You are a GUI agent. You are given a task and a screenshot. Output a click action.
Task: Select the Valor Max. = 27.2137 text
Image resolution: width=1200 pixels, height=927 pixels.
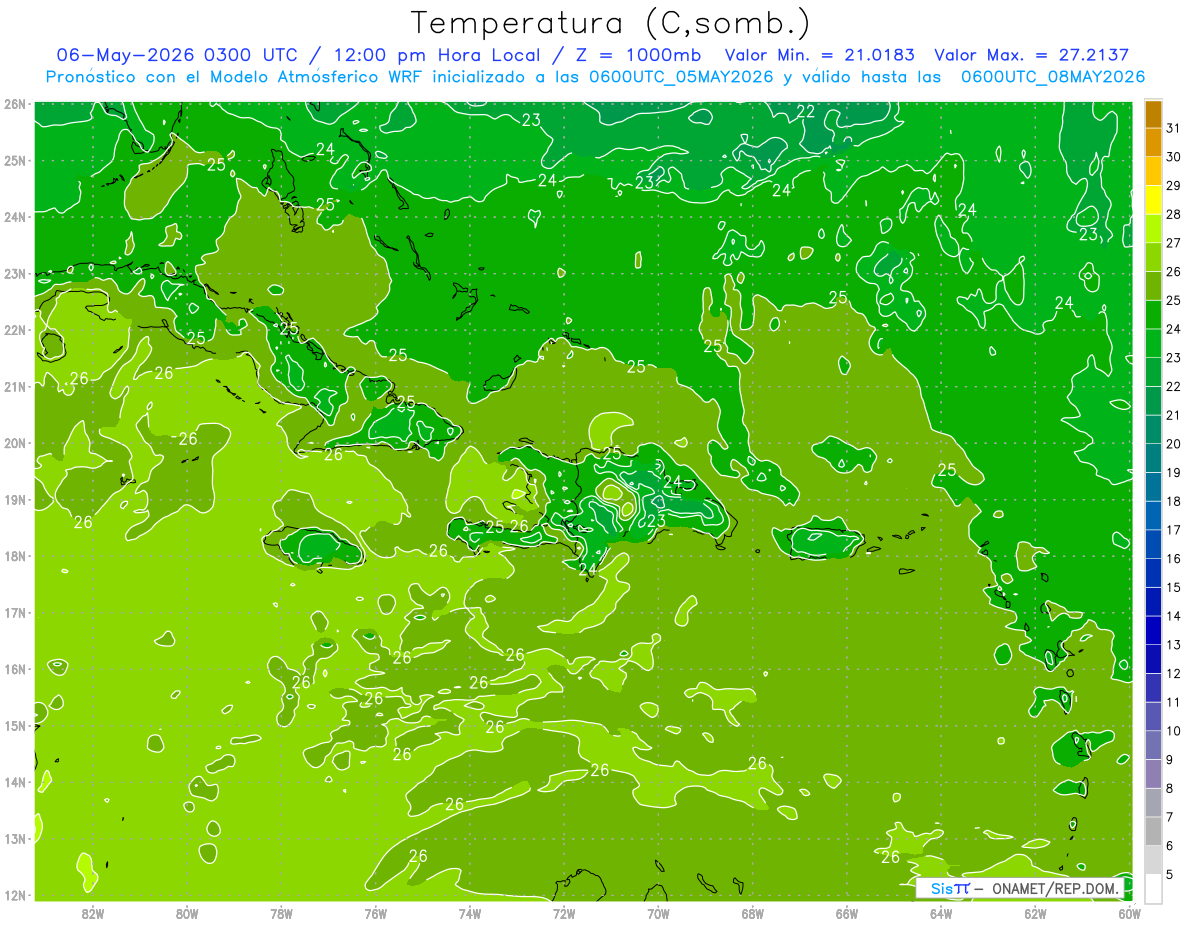click(x=1032, y=55)
